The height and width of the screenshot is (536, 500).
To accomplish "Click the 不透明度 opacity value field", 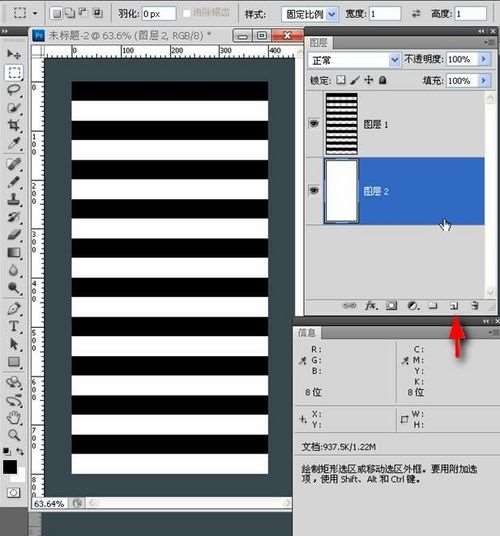I will click(462, 59).
